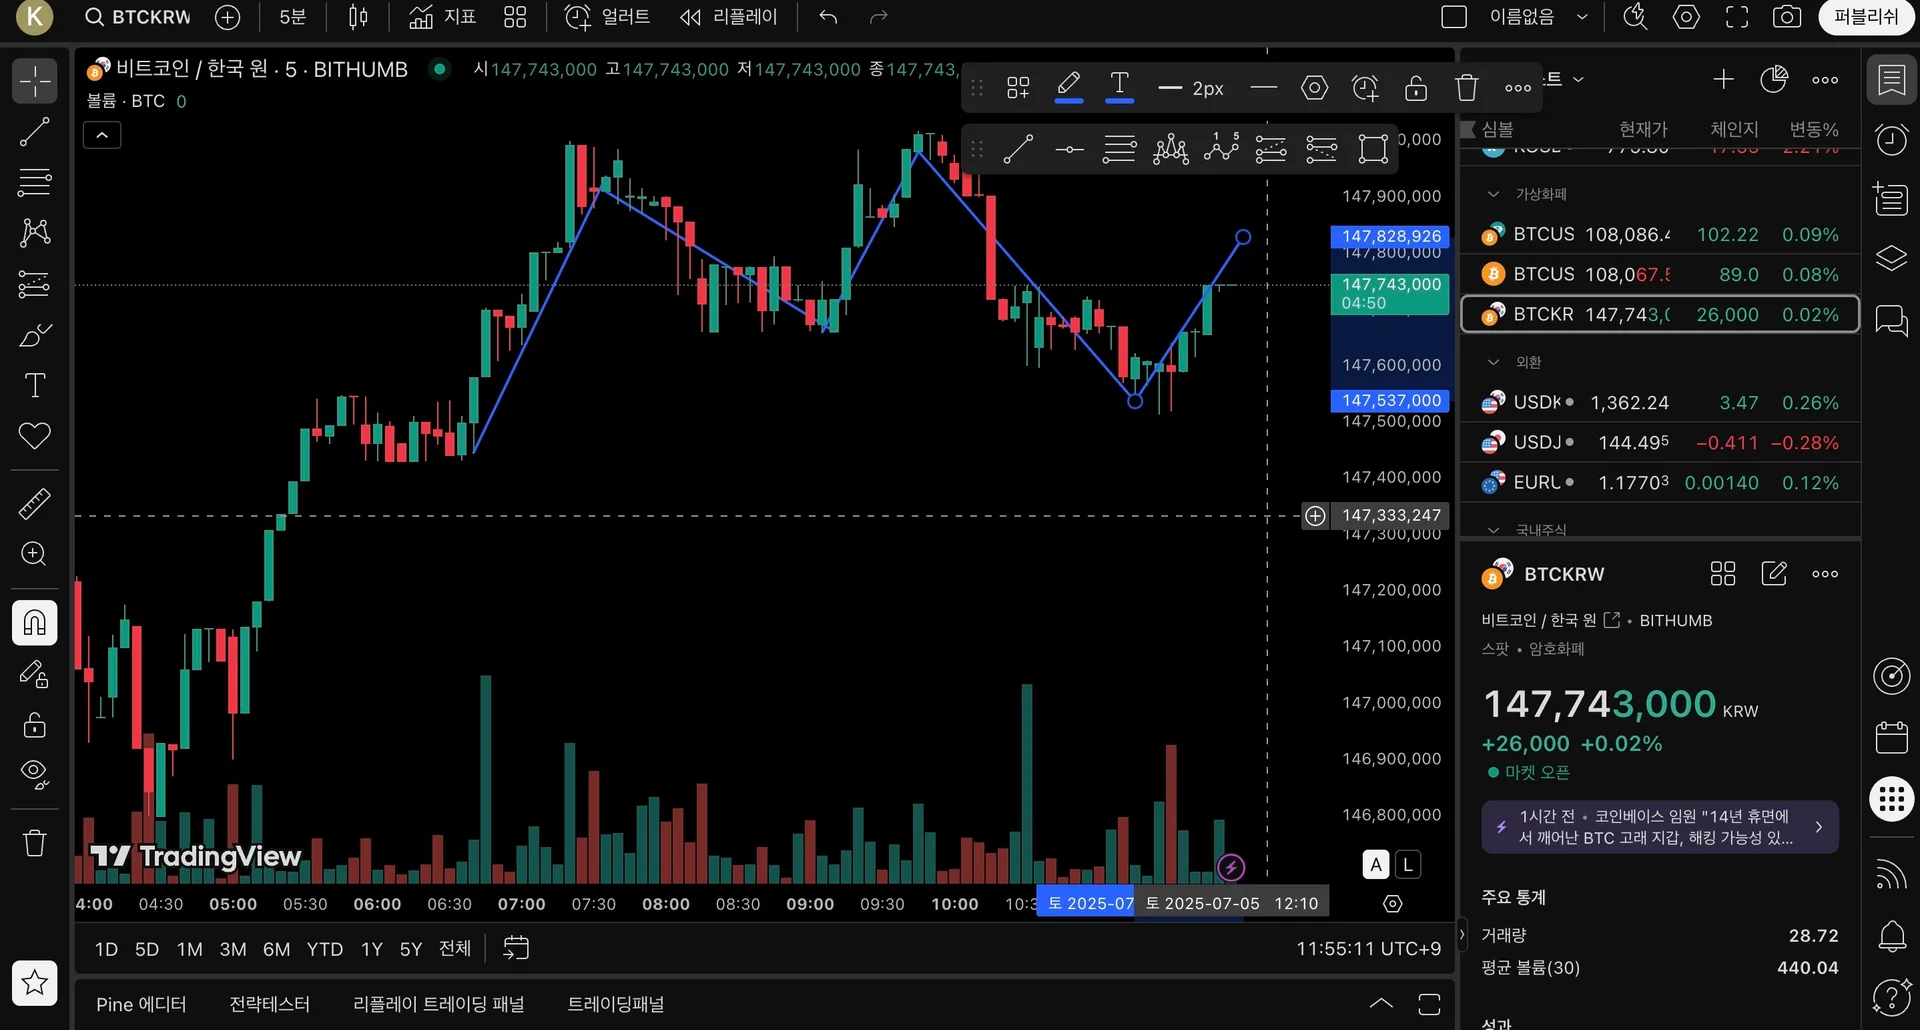Toggle lock all drawings in left sidebar
Image resolution: width=1920 pixels, height=1030 pixels.
tap(35, 724)
